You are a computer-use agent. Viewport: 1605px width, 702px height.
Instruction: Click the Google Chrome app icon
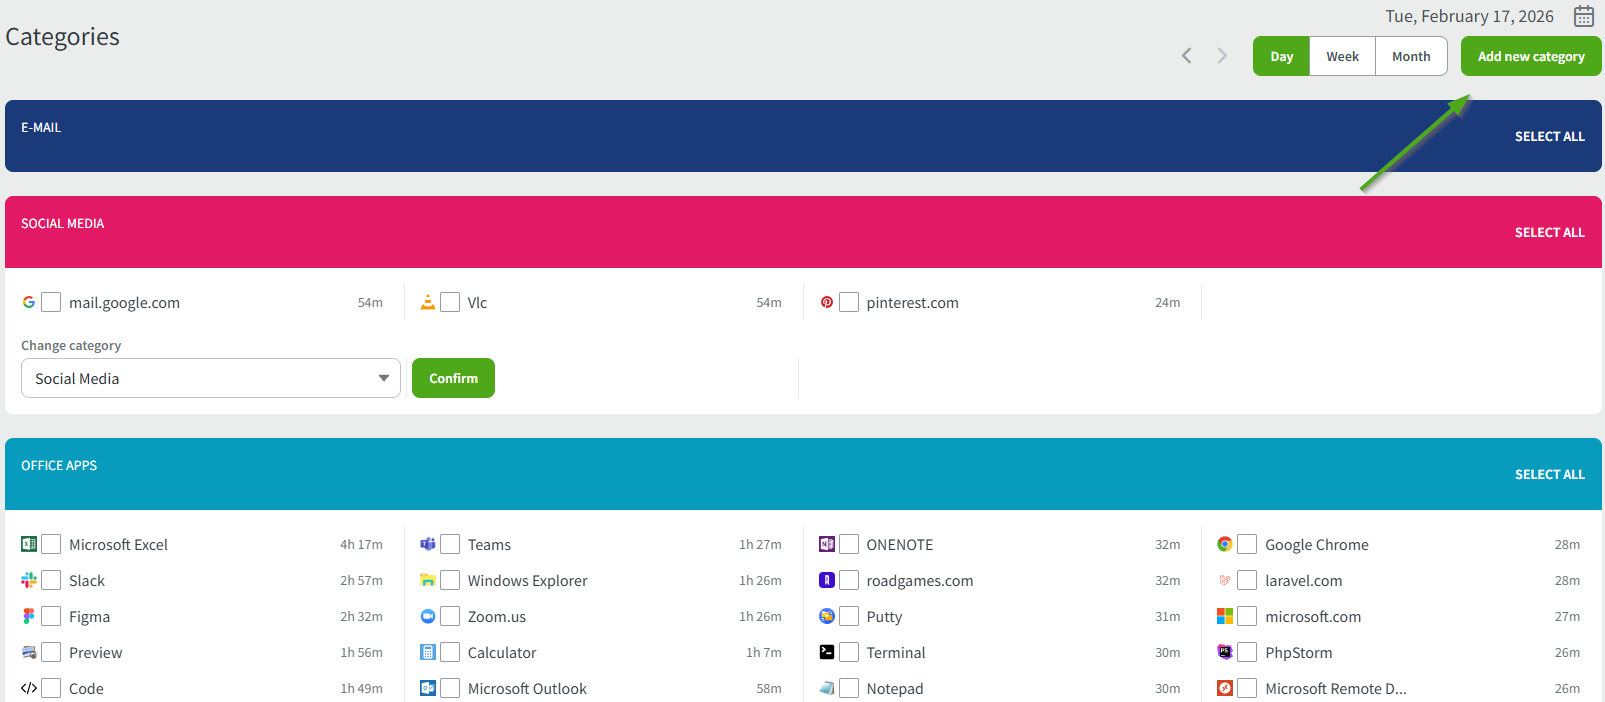point(1224,544)
